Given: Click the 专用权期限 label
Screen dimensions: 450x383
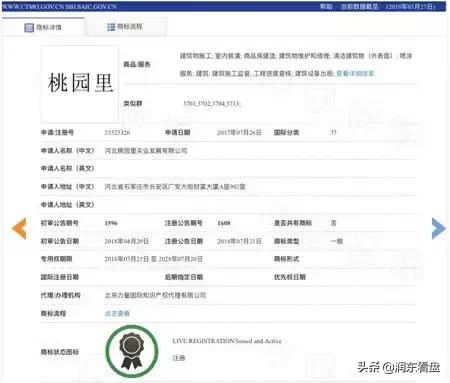Looking at the screenshot, I should [x=56, y=259].
